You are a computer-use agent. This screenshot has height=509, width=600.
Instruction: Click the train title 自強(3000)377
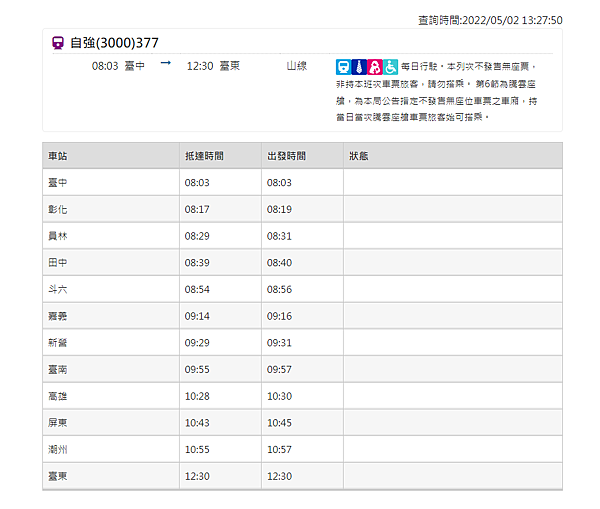[x=114, y=43]
